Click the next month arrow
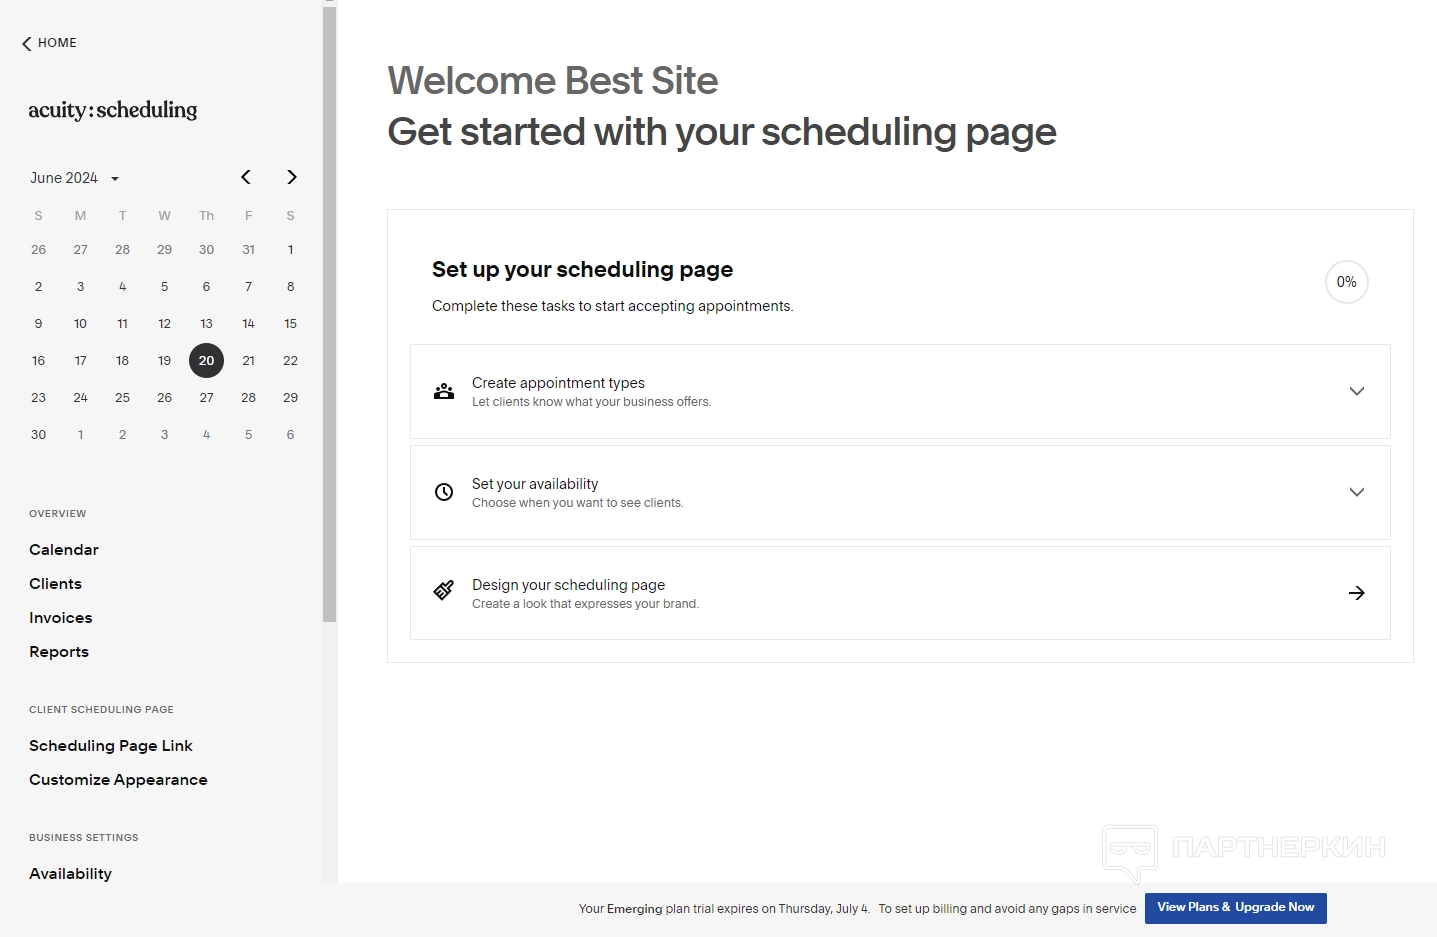This screenshot has width=1437, height=937. [292, 177]
